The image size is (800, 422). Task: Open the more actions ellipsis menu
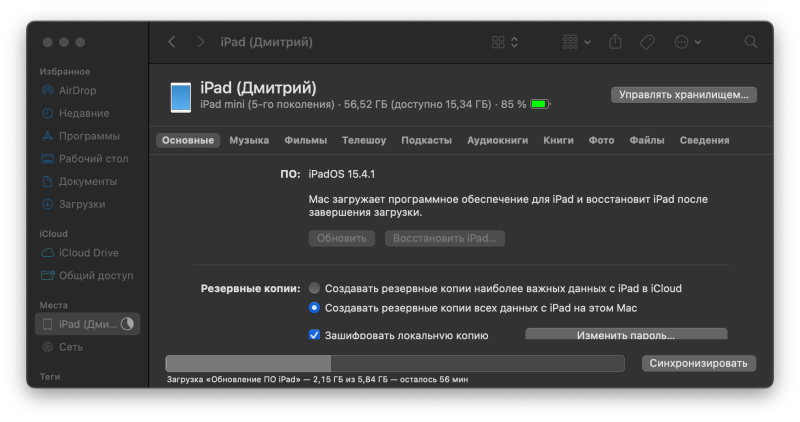[687, 42]
